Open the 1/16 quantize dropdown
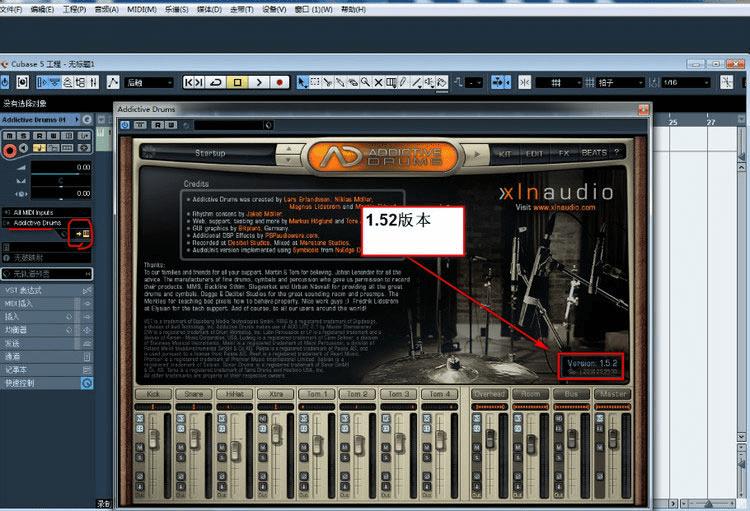The width and height of the screenshot is (750, 511). point(685,83)
